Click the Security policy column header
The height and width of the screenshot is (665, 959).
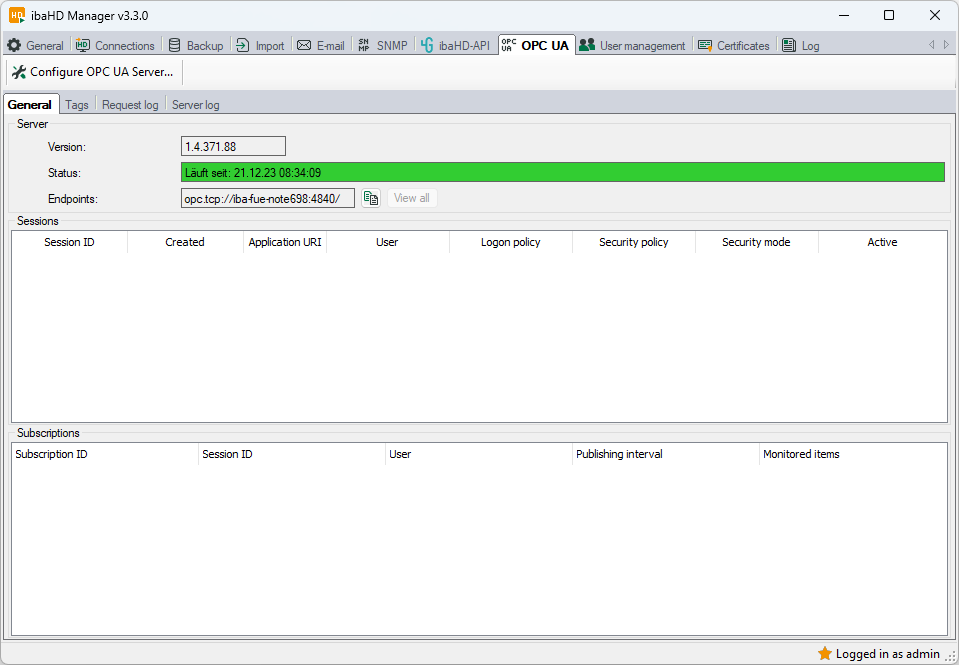coord(634,242)
